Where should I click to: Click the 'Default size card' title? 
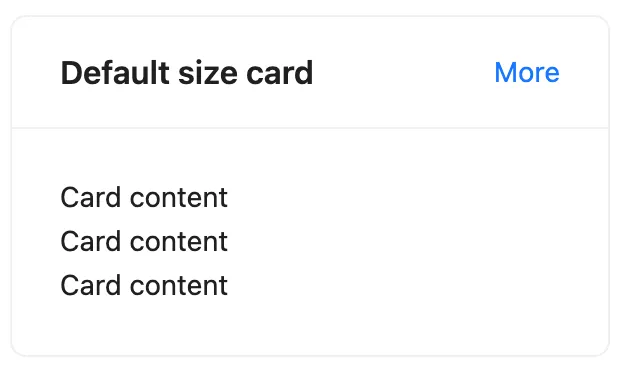(187, 73)
